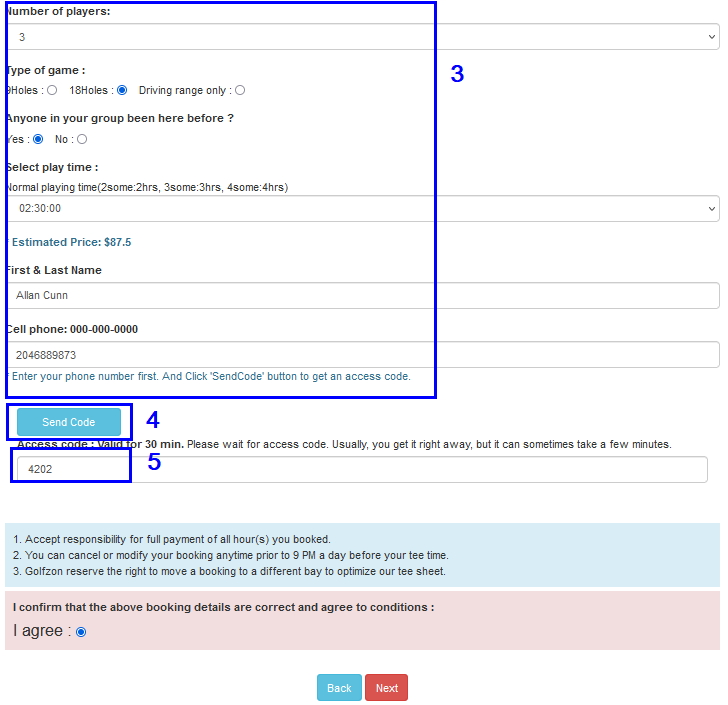
Task: Select the 9Holes radio button
Action: click(52, 90)
